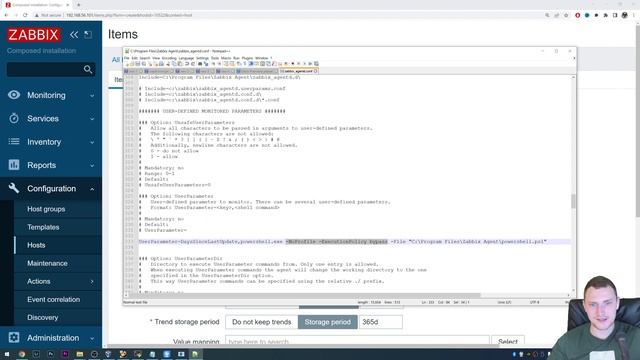Open Templates under Configuration

43,227
